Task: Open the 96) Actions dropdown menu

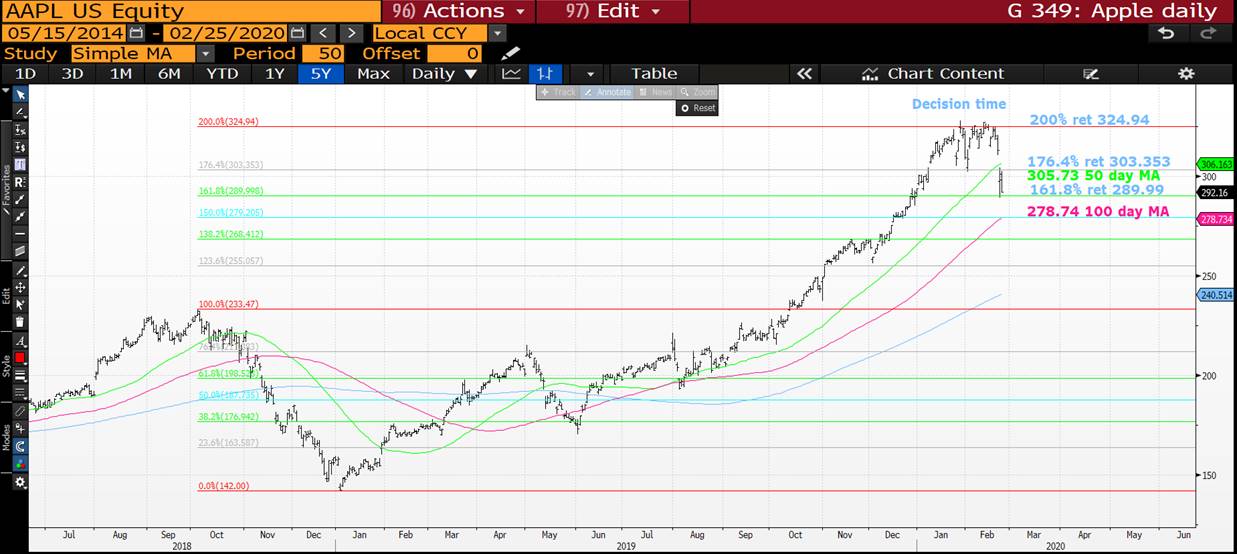Action: click(459, 11)
